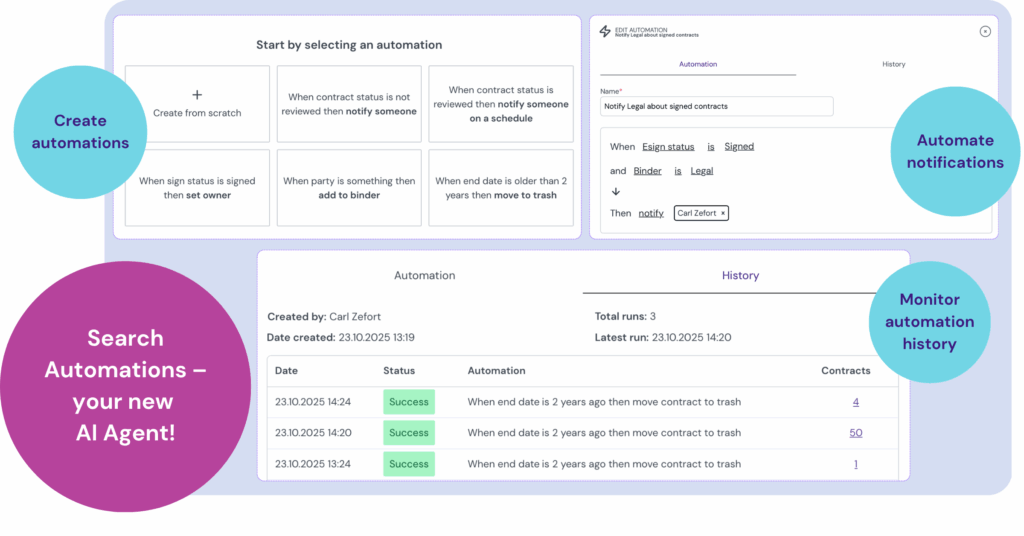The image size is (1024, 536).
Task: Open the 'Legal' binder value selector
Action: pyautogui.click(x=702, y=171)
